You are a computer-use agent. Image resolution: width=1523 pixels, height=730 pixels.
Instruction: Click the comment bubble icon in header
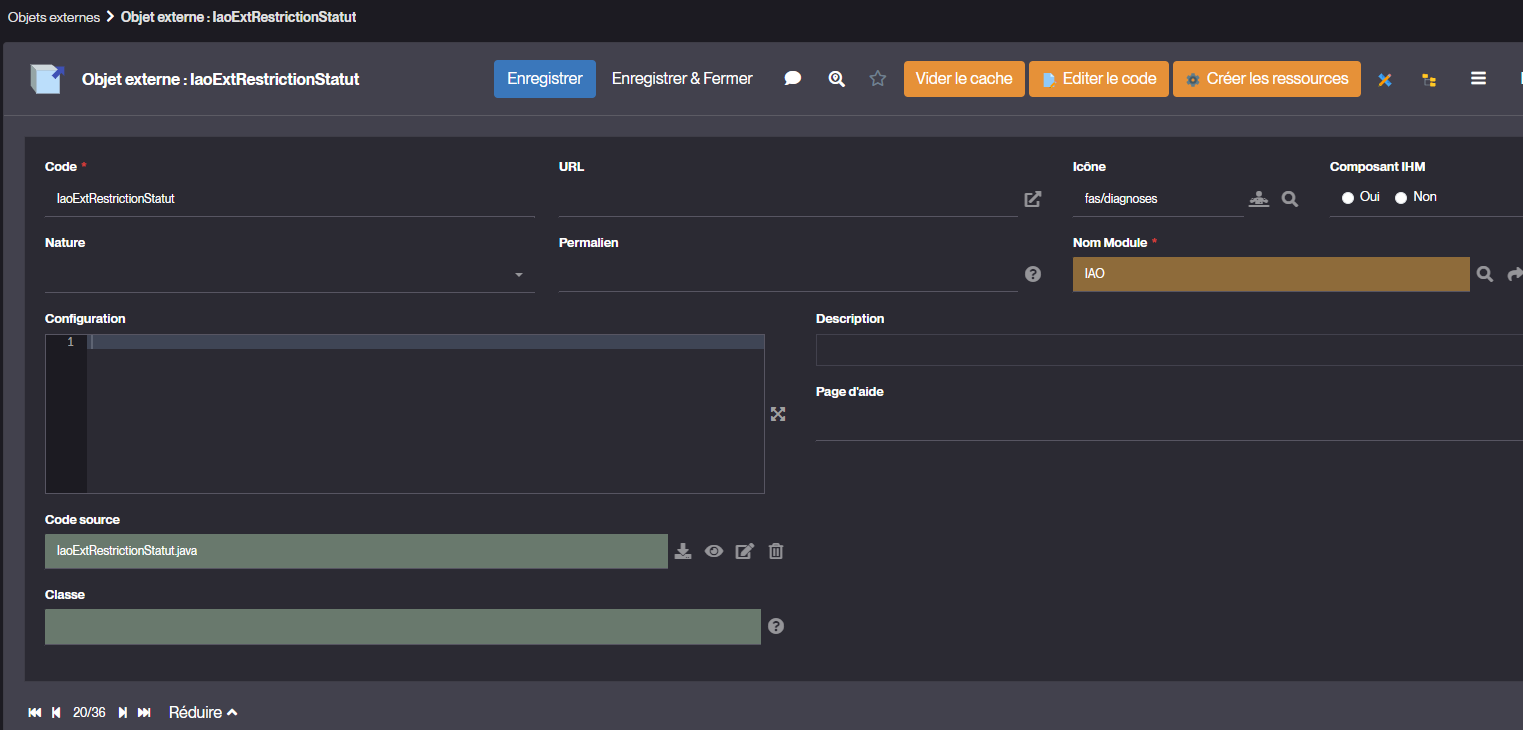pos(793,79)
